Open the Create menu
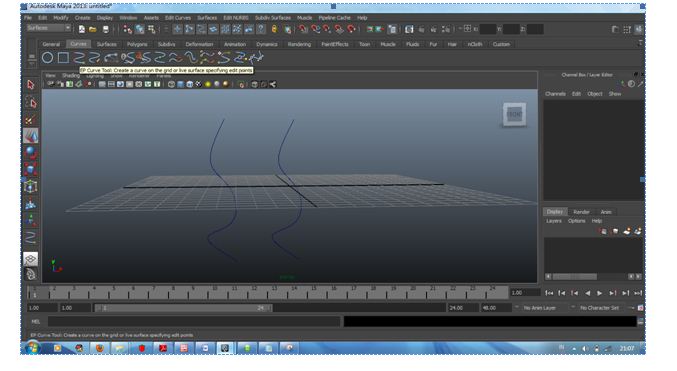Viewport: 677px width, 371px height. tap(82, 18)
